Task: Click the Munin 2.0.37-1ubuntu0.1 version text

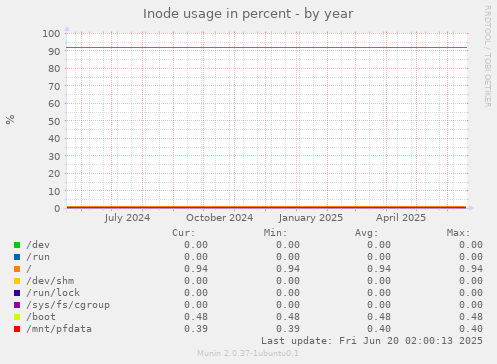Action: [x=248, y=353]
